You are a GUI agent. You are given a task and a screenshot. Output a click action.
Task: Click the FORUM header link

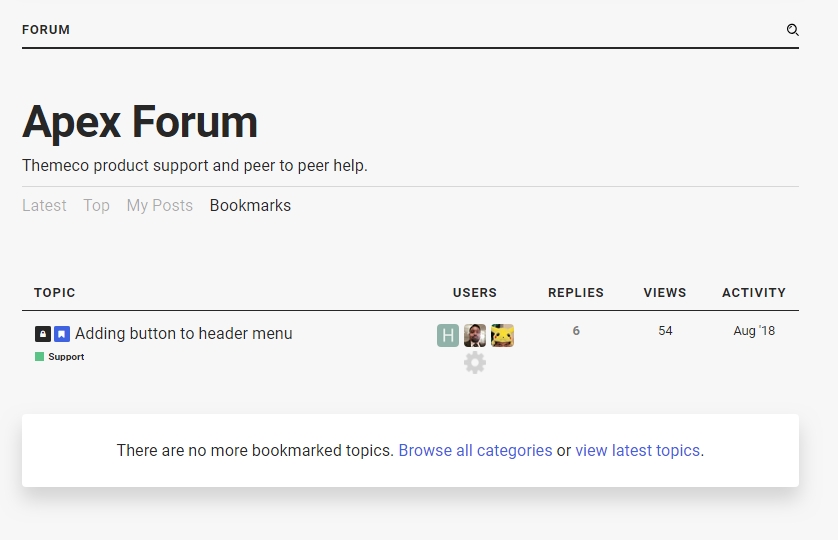tap(46, 30)
